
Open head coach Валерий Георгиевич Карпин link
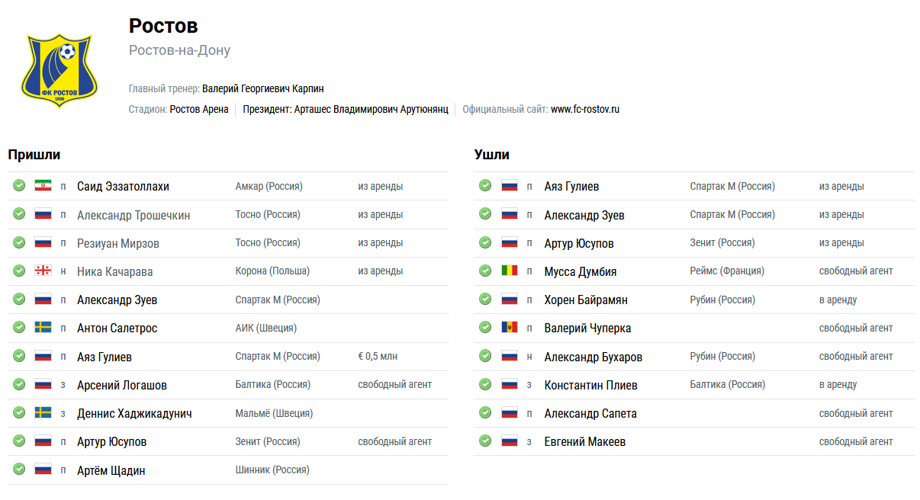pos(263,89)
